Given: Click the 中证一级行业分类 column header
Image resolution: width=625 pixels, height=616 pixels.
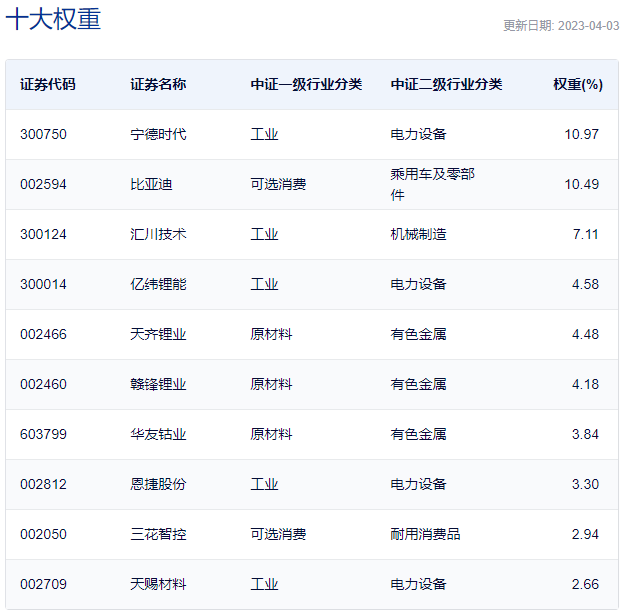Looking at the screenshot, I should click(306, 85).
